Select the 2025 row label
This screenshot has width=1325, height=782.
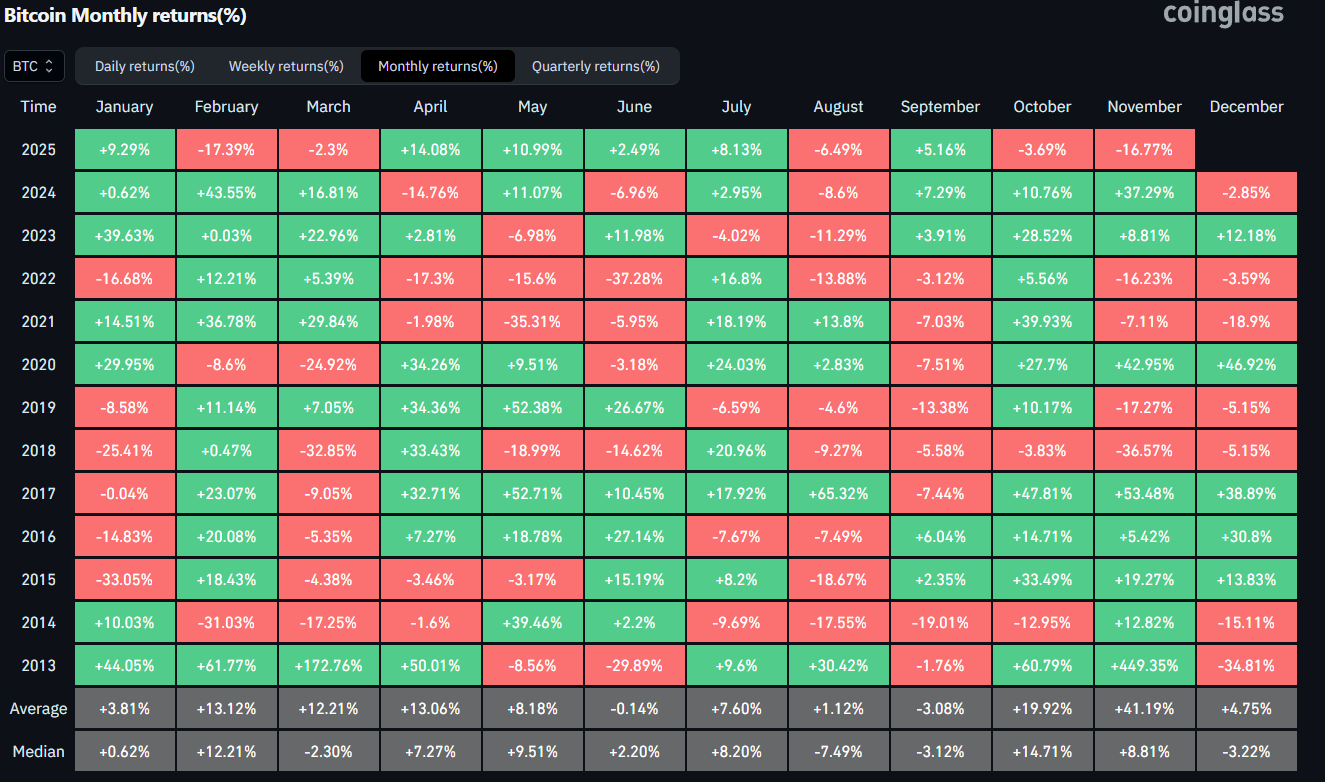pyautogui.click(x=38, y=149)
